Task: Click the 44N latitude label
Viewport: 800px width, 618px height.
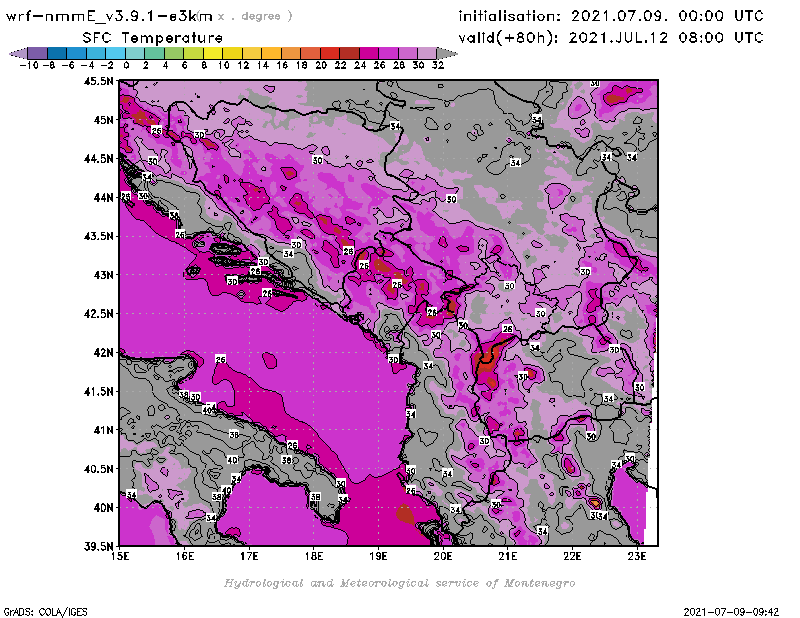Action: (x=103, y=197)
